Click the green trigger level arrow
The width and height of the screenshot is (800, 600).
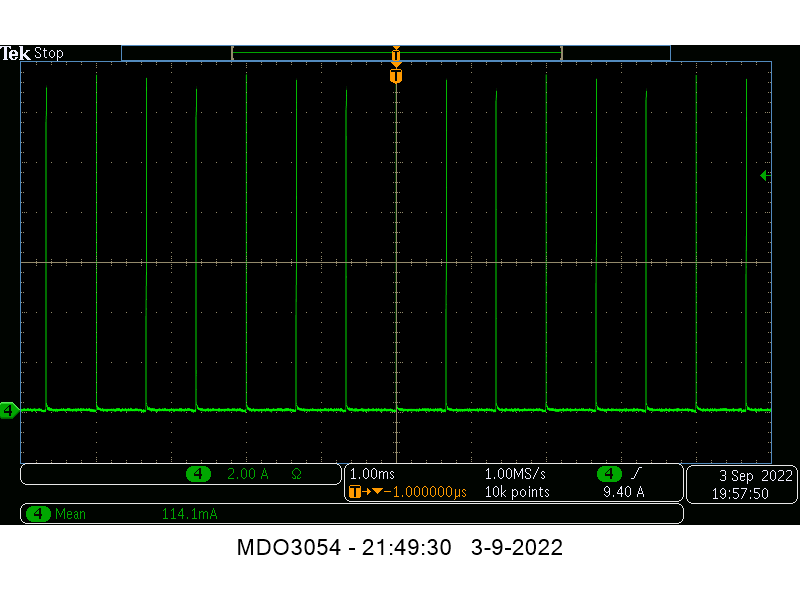point(764,176)
